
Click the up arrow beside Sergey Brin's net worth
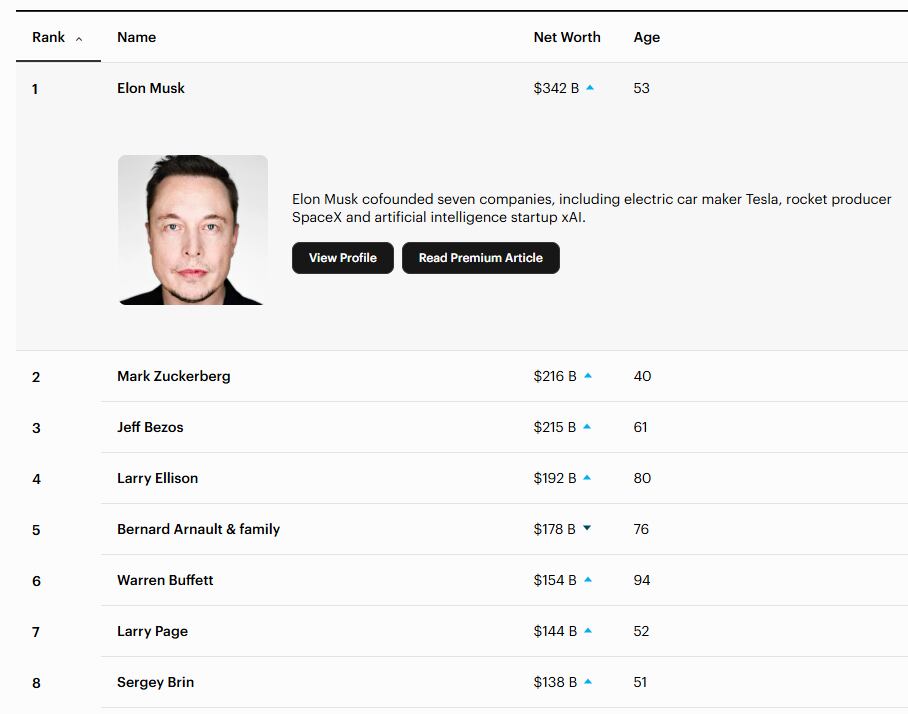(587, 682)
